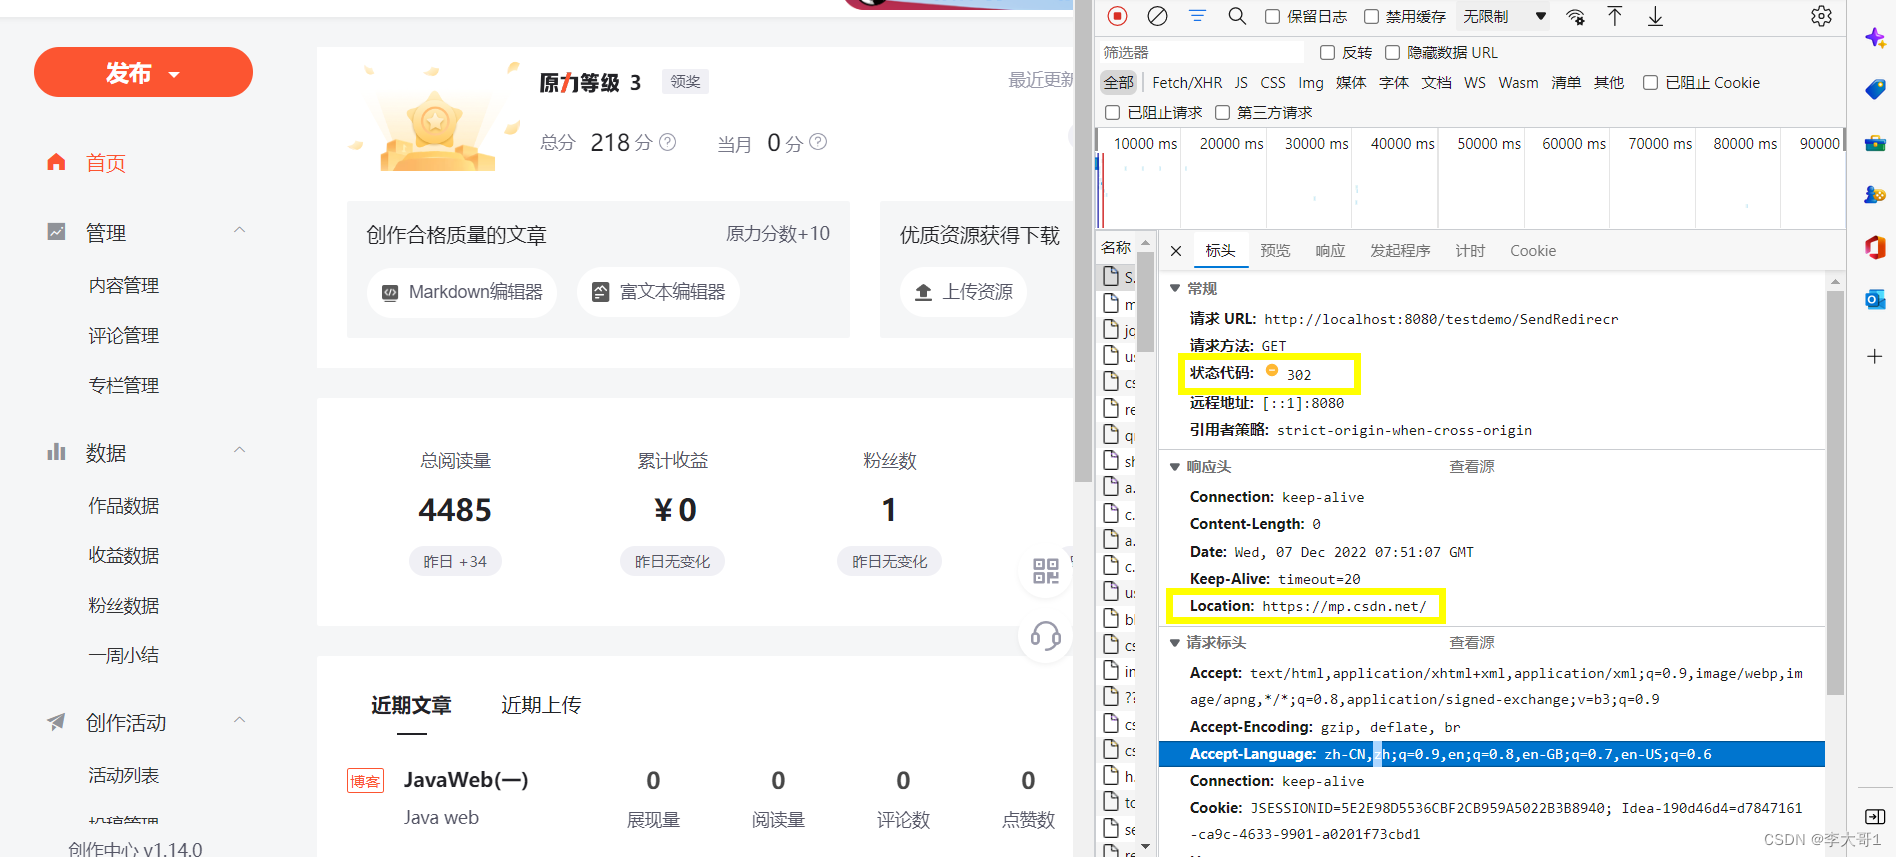
Task: Open network search magnifier
Action: click(1237, 16)
